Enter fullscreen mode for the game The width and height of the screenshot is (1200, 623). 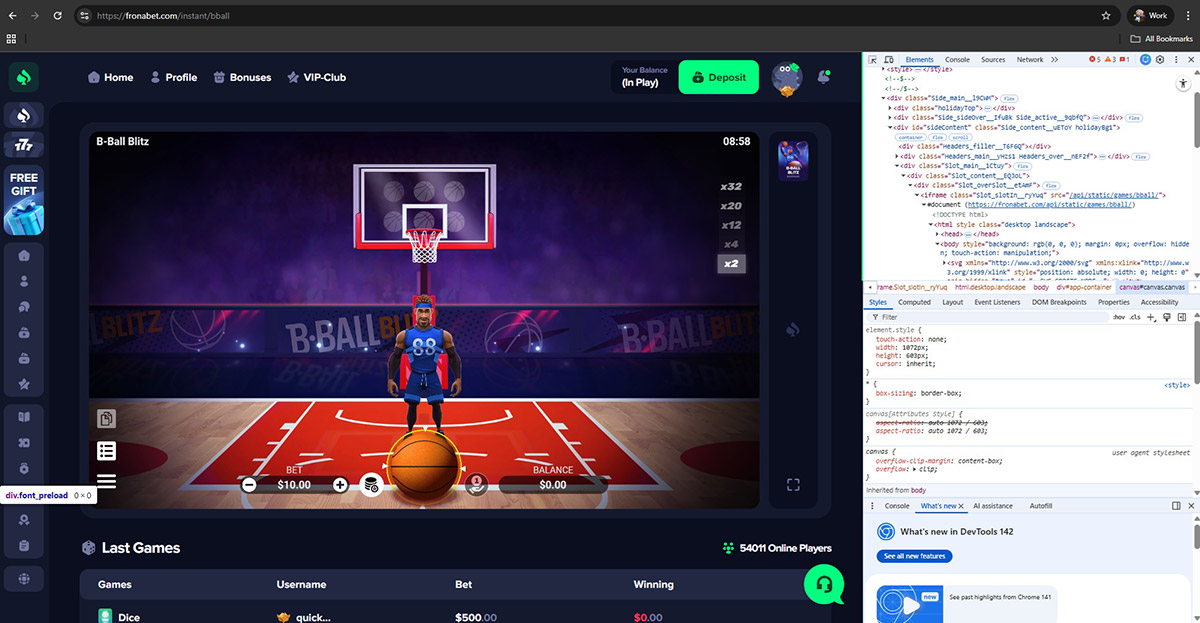[x=793, y=485]
